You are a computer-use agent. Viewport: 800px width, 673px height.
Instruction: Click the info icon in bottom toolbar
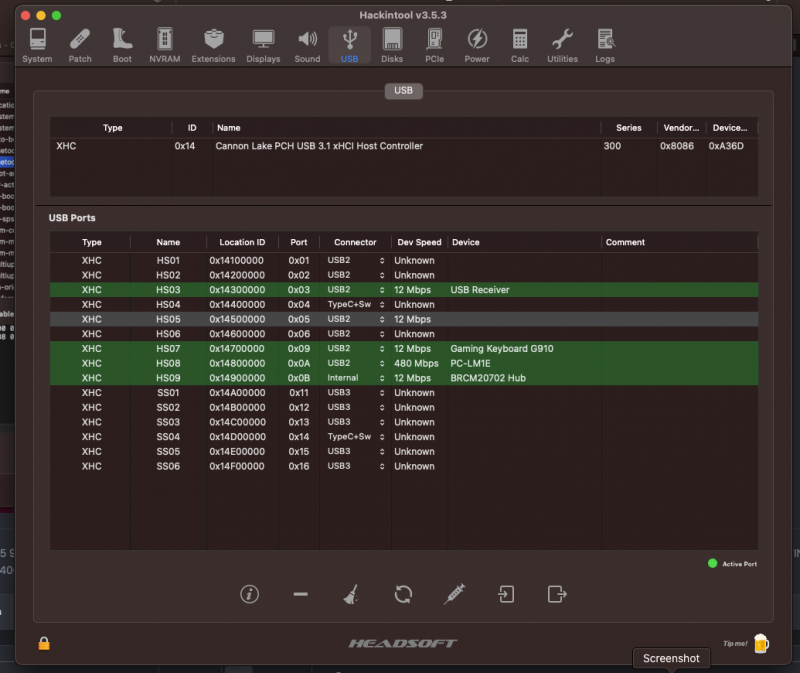(x=250, y=594)
